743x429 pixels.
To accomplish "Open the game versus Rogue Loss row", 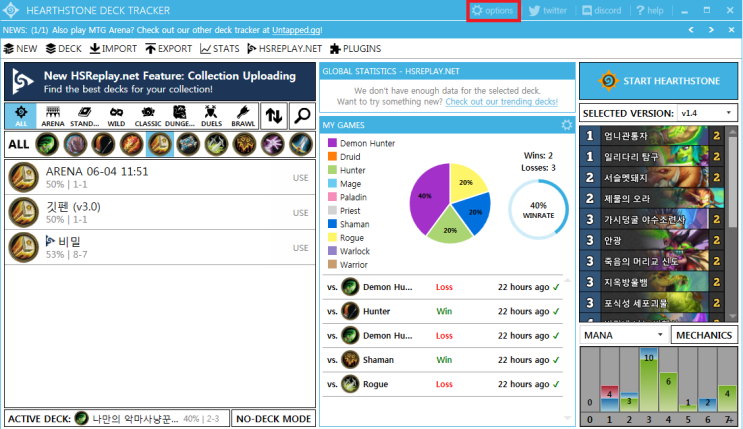I will (443, 384).
